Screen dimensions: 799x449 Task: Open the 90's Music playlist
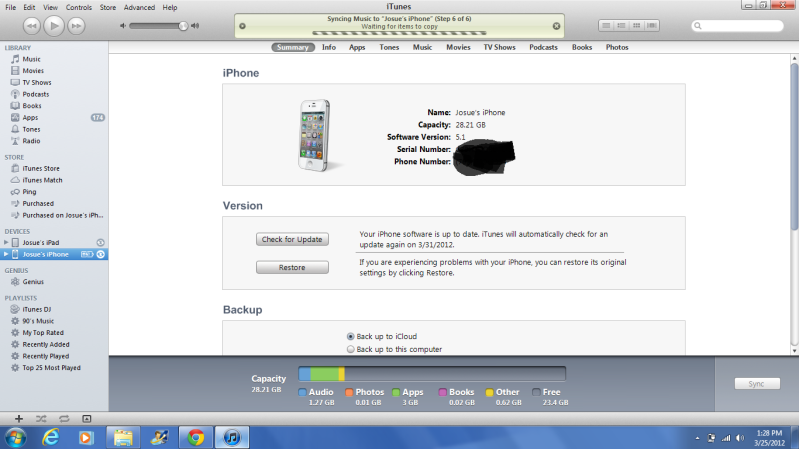coord(38,321)
